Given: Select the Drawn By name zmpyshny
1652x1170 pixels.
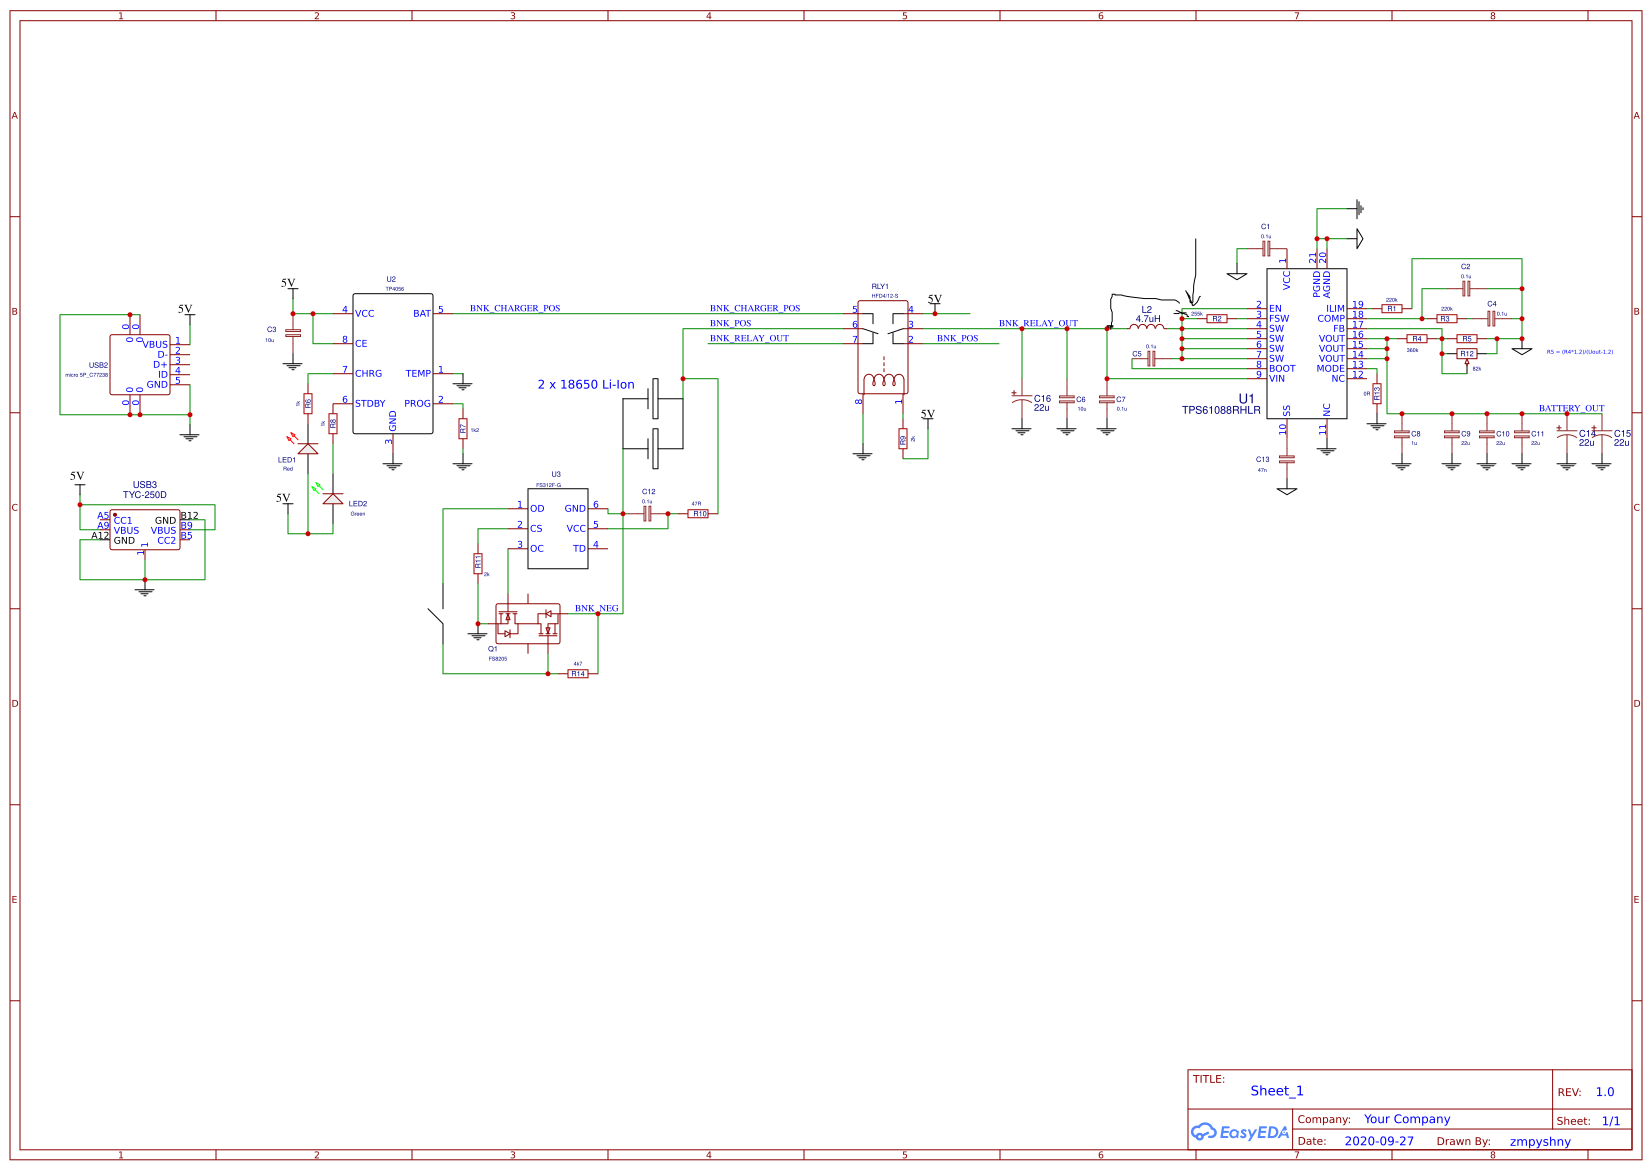Looking at the screenshot, I should 1539,1141.
